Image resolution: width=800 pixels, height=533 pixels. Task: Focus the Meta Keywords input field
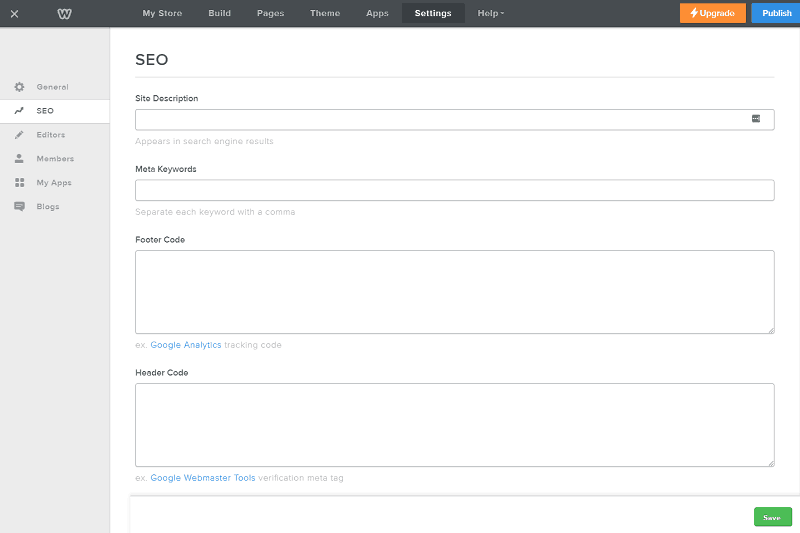[x=455, y=190]
